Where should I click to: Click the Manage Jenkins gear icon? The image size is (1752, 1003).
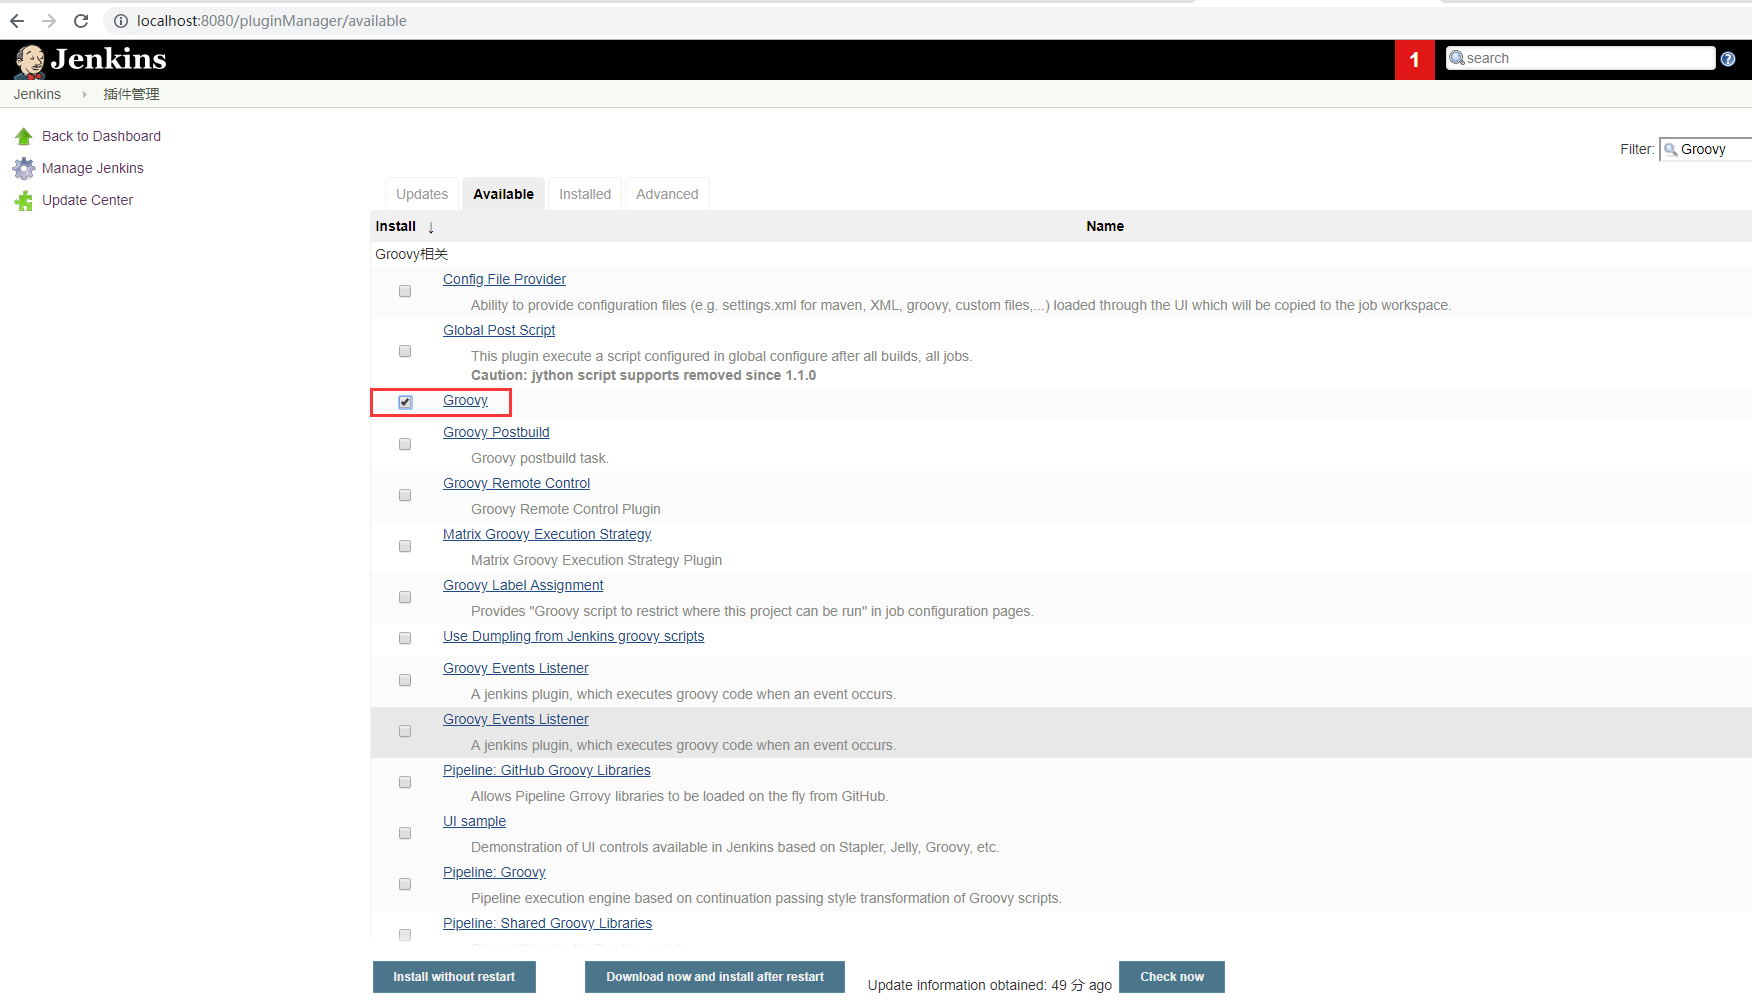(x=24, y=168)
